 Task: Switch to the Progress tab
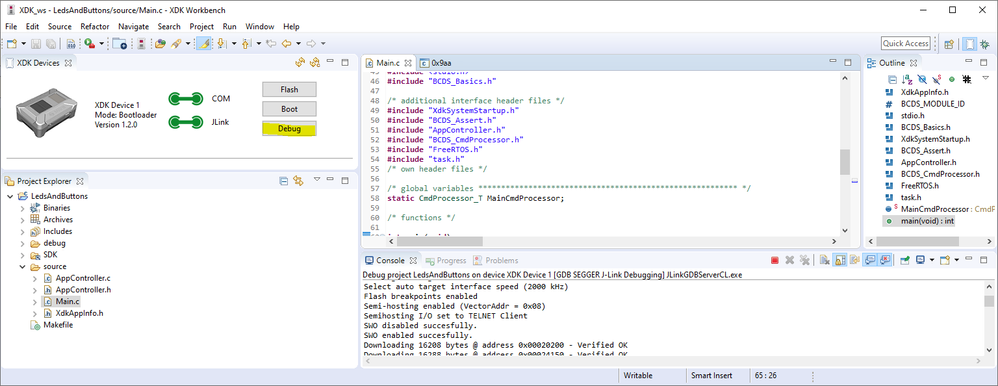pyautogui.click(x=447, y=261)
